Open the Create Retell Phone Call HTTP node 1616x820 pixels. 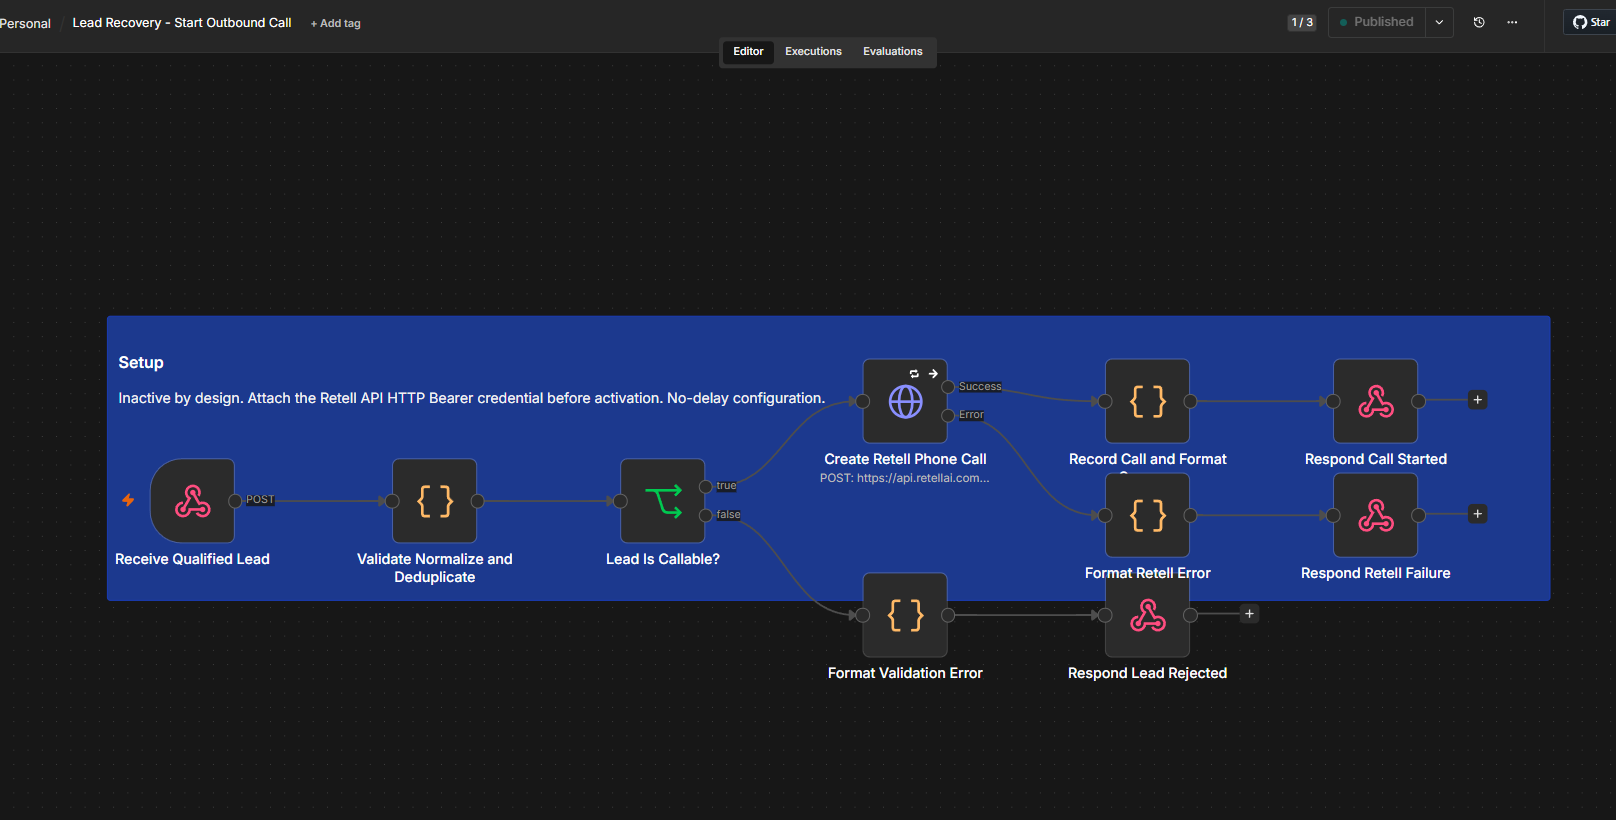(x=905, y=401)
